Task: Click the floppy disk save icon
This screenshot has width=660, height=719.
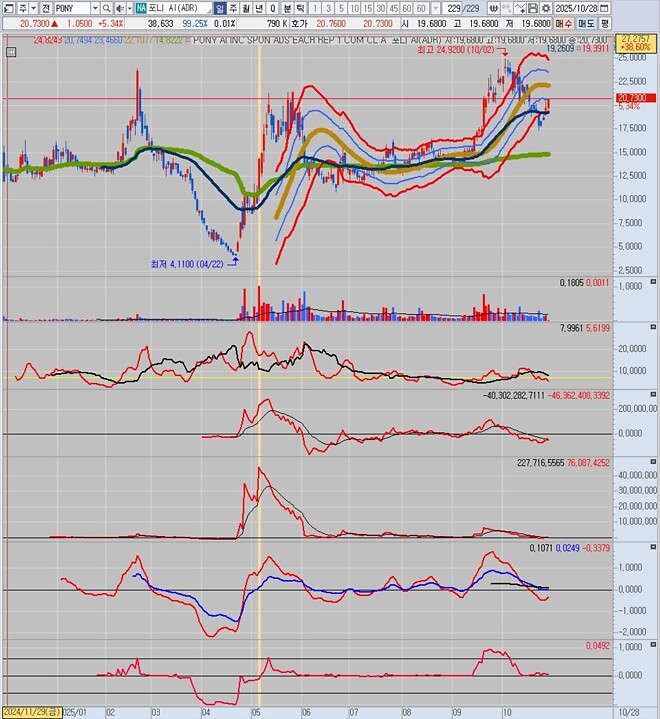Action: tap(532, 8)
